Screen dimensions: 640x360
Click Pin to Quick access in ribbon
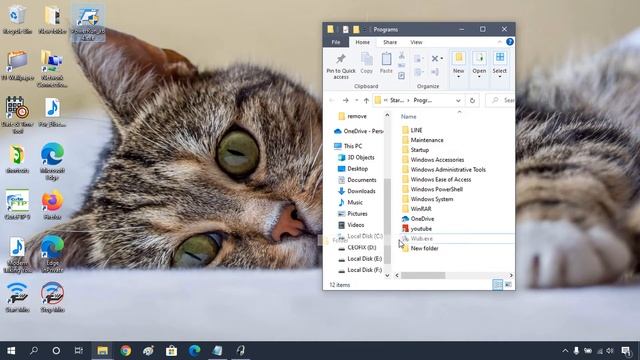(x=341, y=66)
